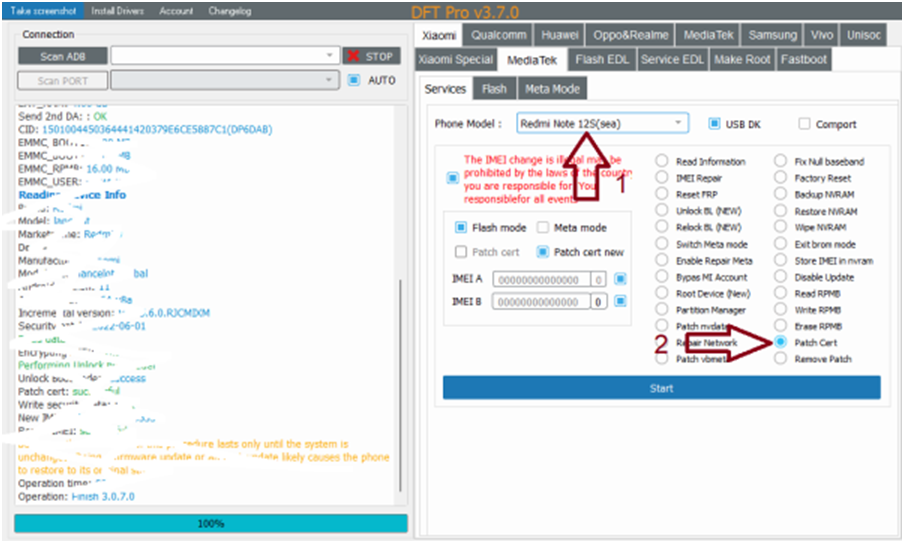Open Install Drivers menu item

coord(118,11)
